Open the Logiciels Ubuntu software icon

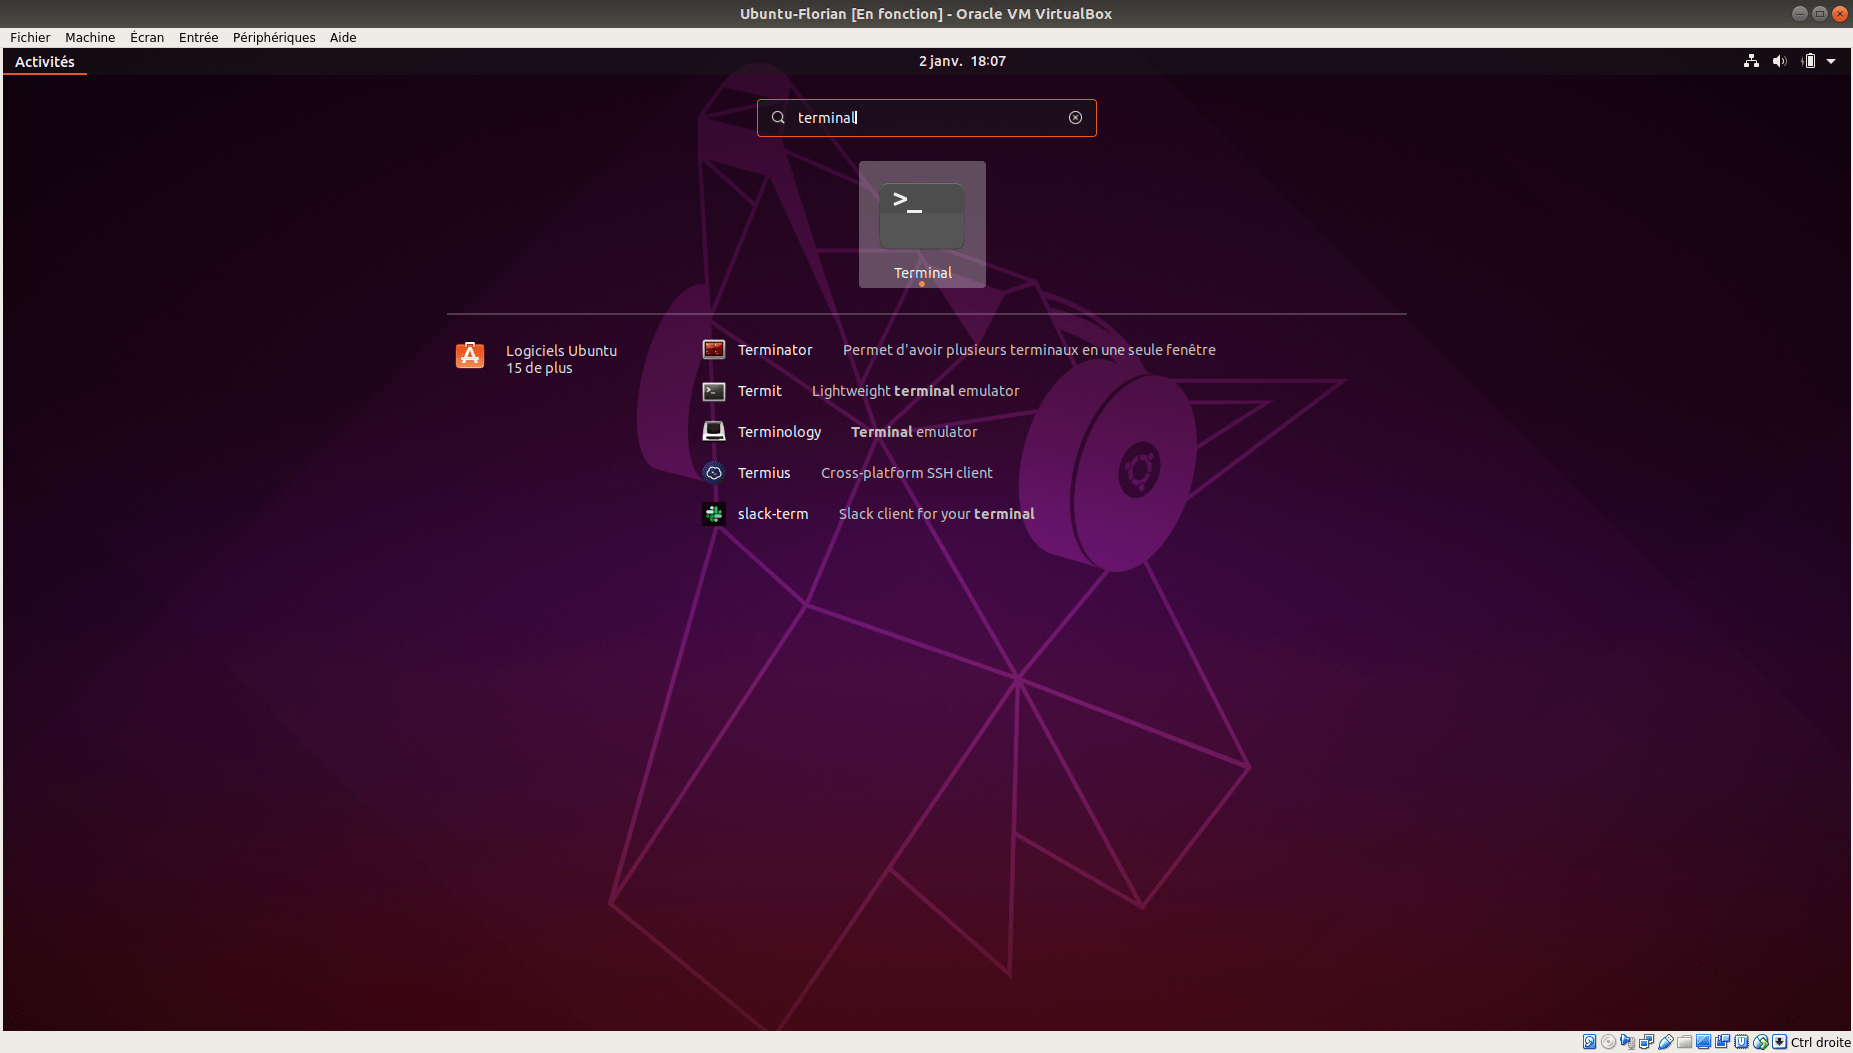470,356
